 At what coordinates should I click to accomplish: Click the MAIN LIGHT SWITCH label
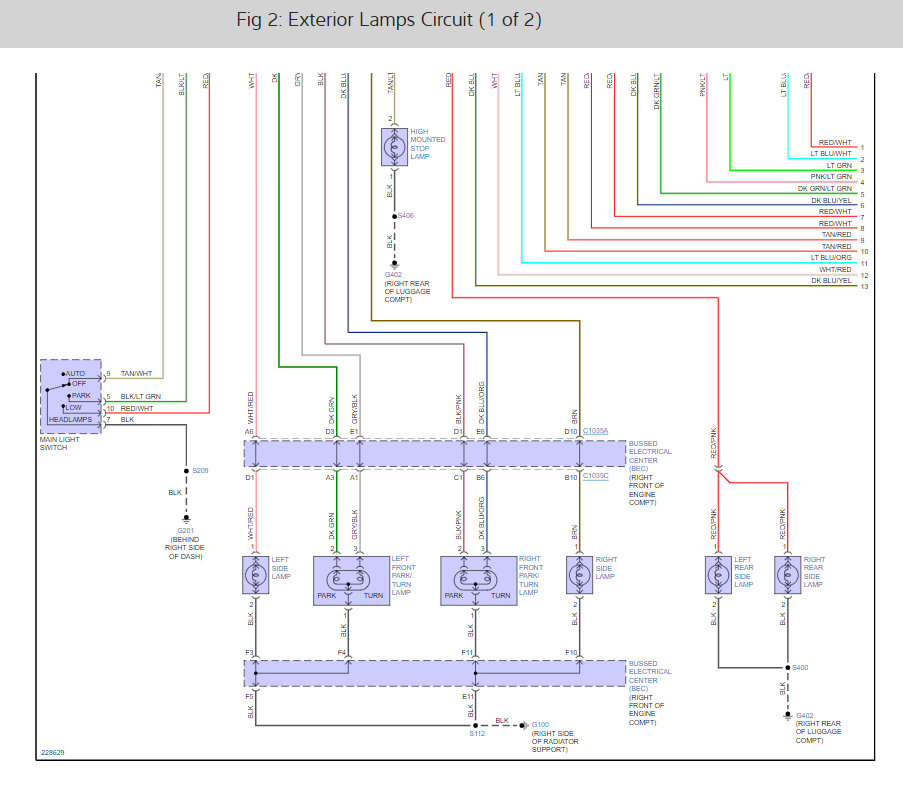(59, 443)
